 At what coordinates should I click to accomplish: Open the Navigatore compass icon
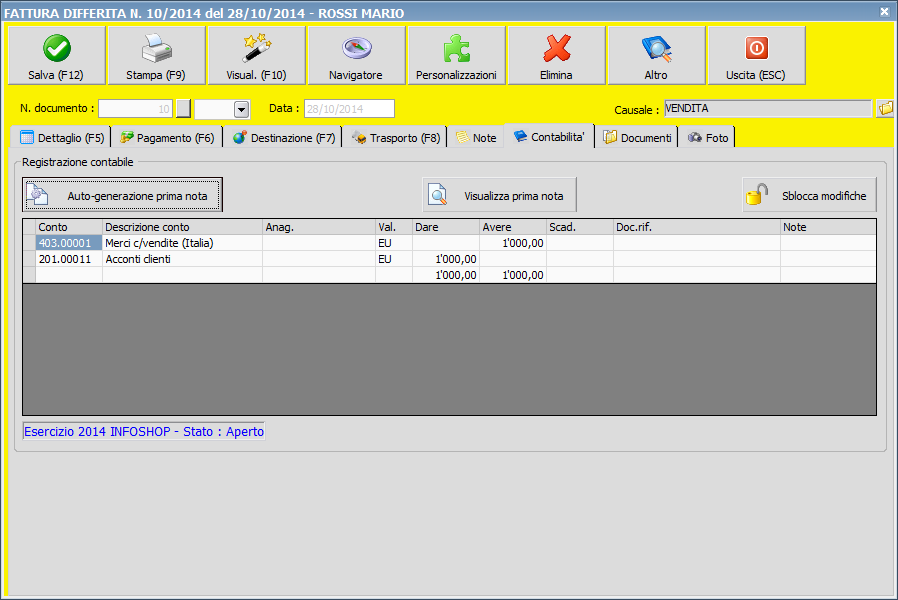tap(356, 49)
